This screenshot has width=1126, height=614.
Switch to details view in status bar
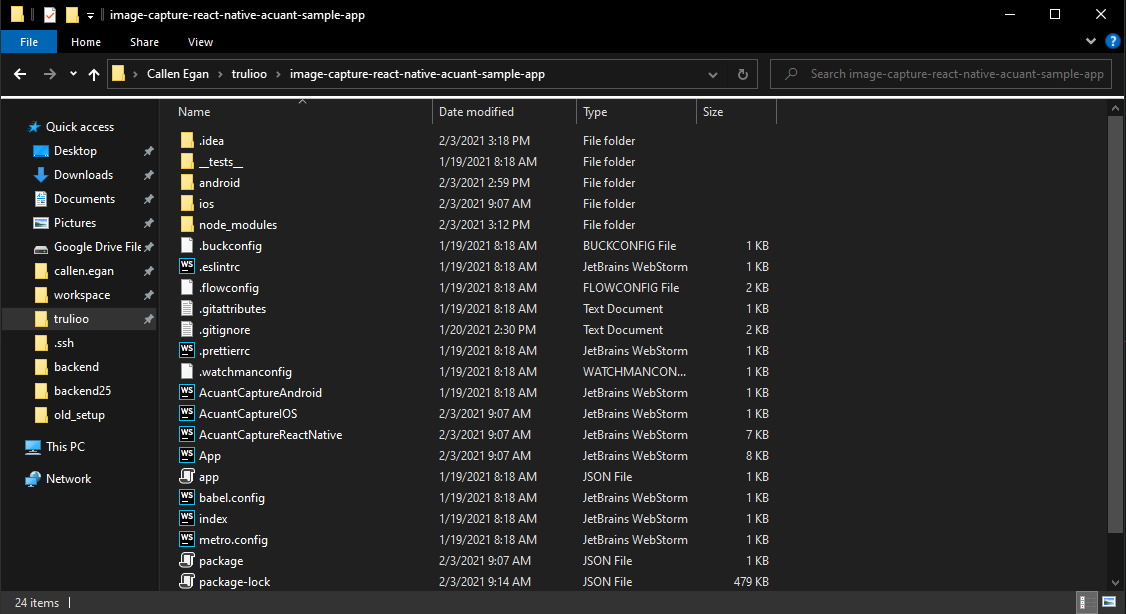(x=1089, y=603)
